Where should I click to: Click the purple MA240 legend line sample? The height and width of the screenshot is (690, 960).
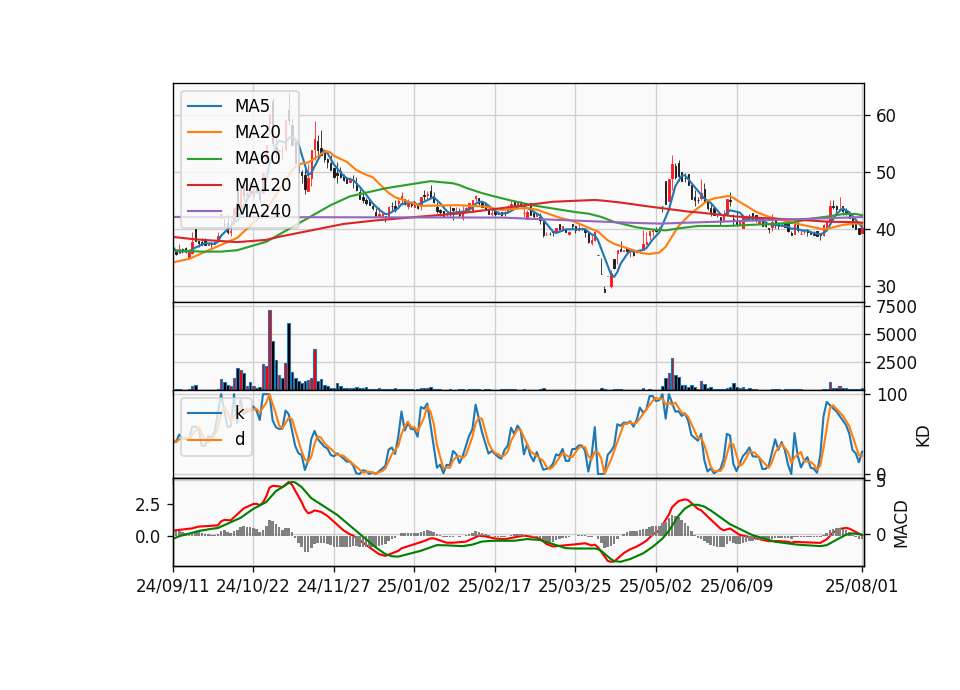pos(204,211)
